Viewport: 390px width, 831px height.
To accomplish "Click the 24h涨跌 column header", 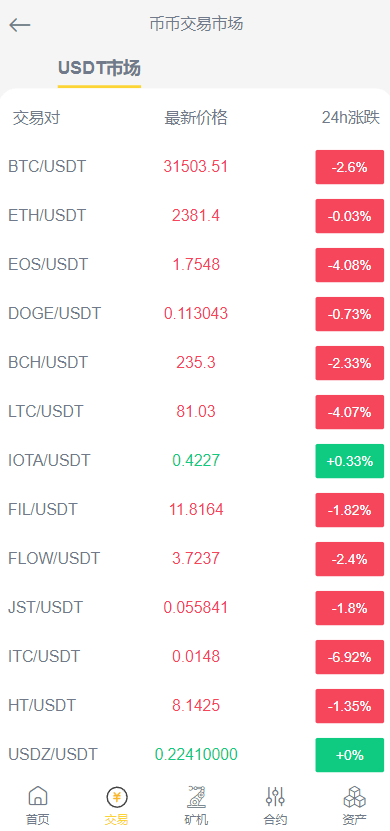I will coord(351,118).
